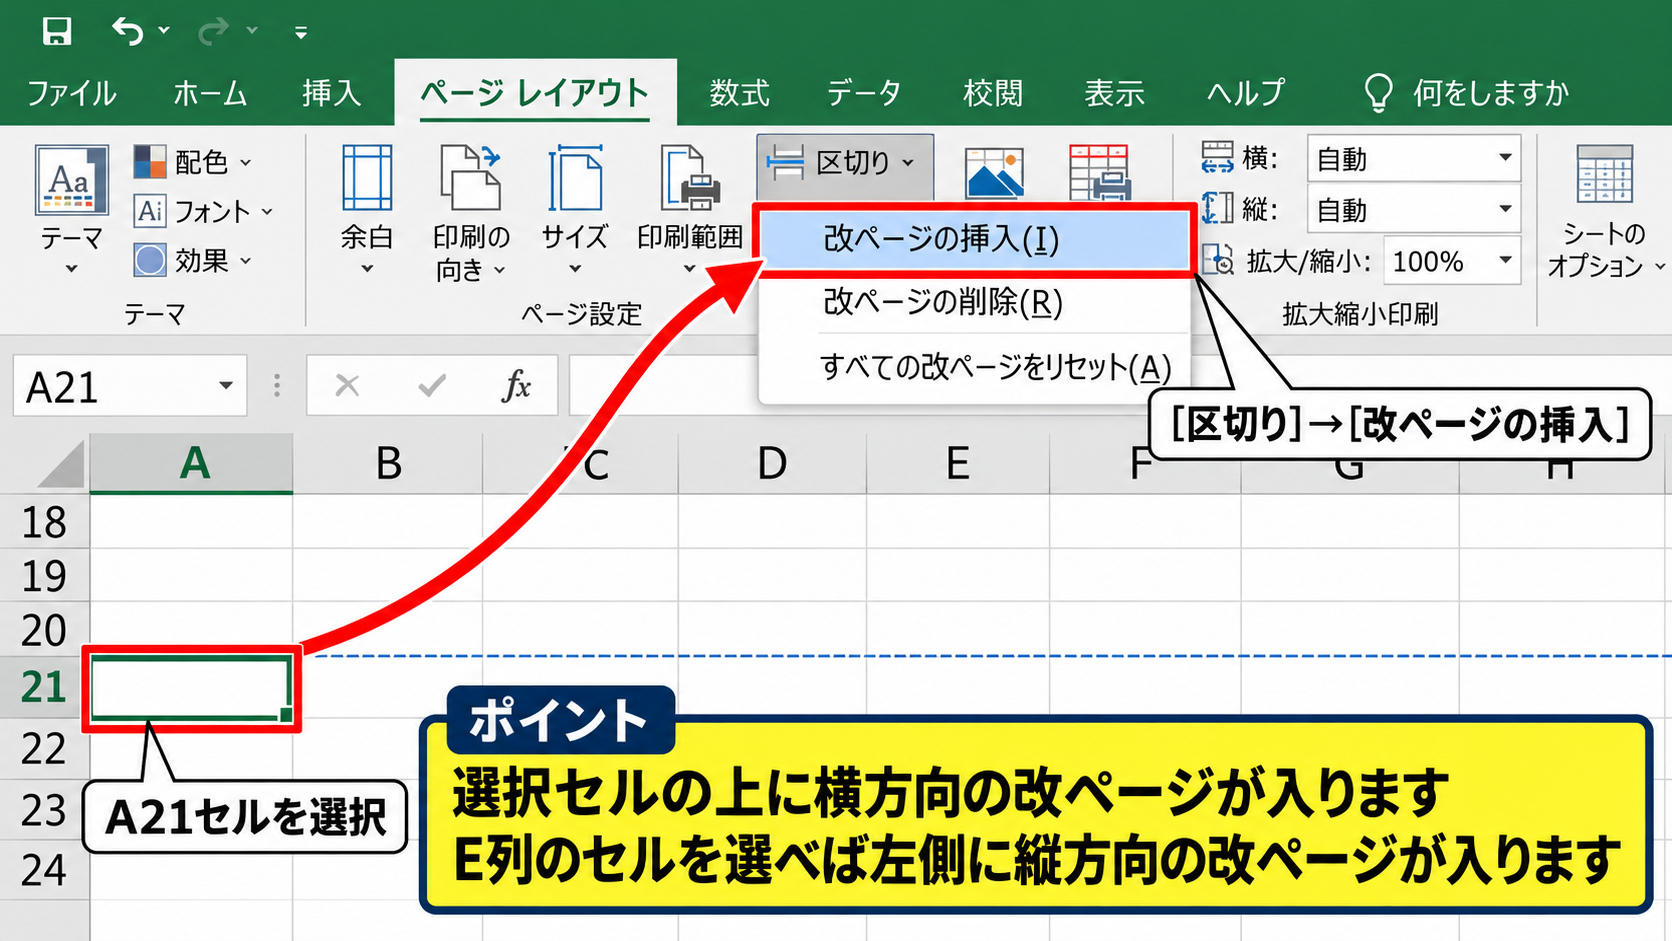Click the Undo arrow icon
The width and height of the screenshot is (1672, 941).
[x=128, y=31]
